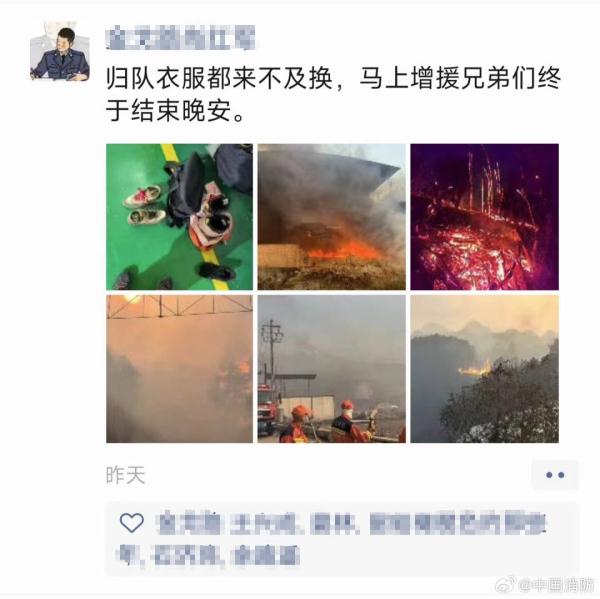Open the glowing red embers photo
The image size is (600, 599).
pos(484,217)
